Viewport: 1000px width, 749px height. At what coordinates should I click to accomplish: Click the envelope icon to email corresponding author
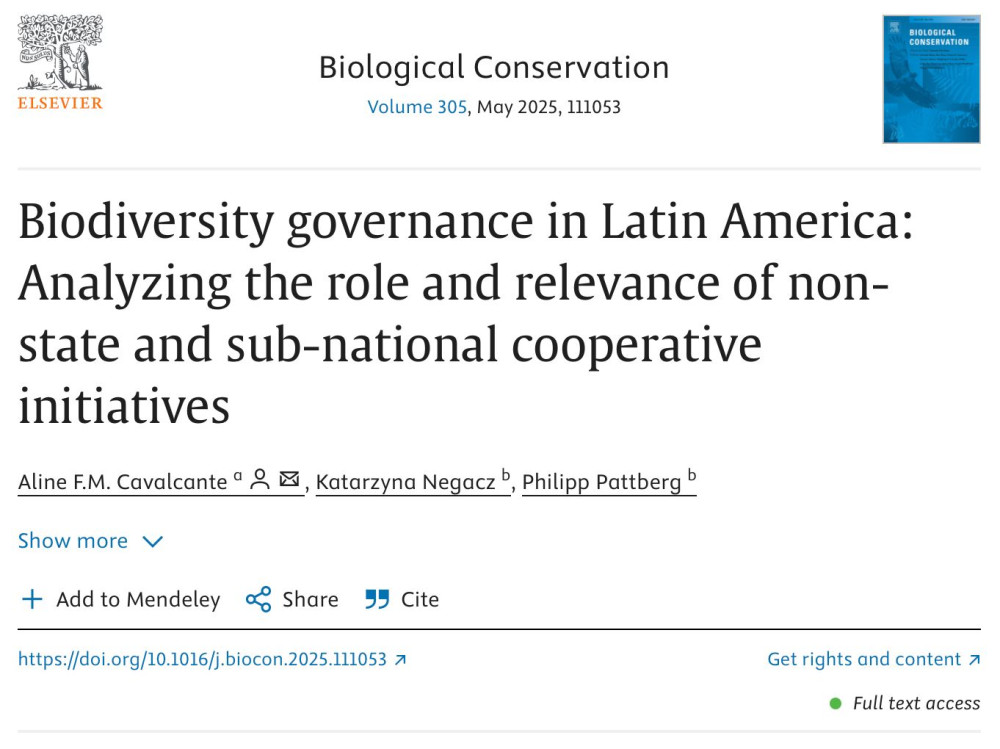(289, 479)
